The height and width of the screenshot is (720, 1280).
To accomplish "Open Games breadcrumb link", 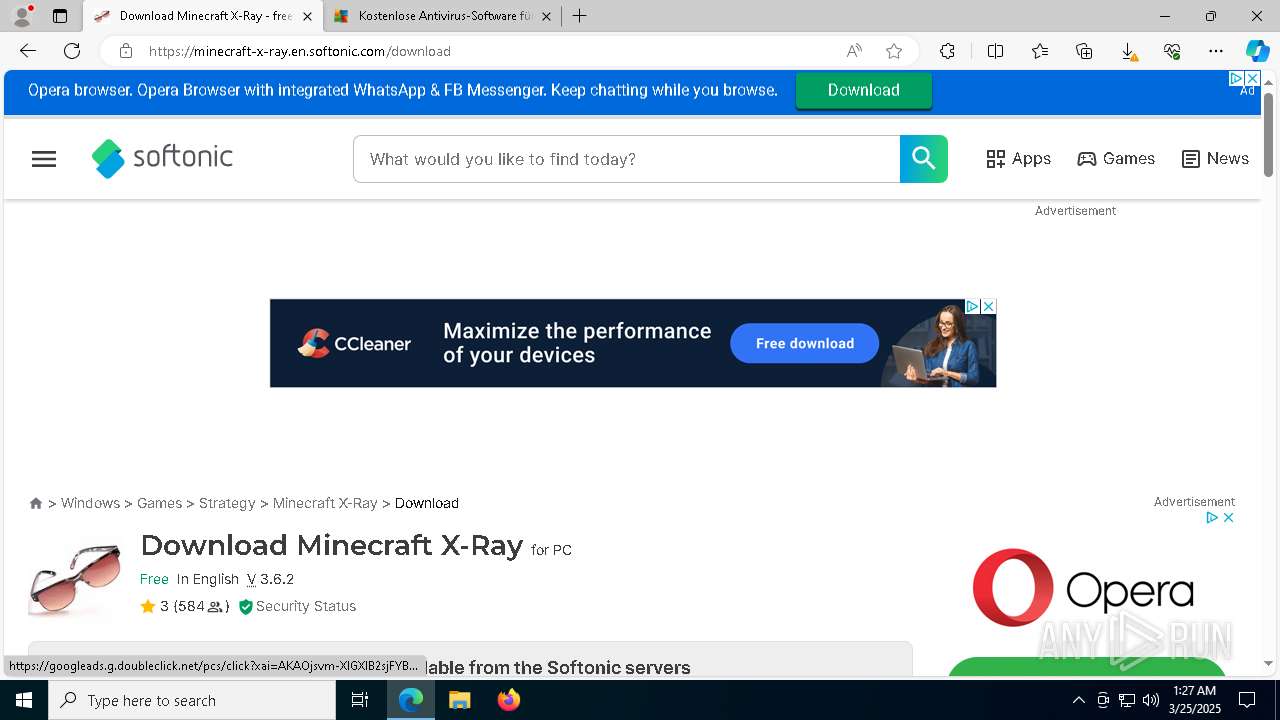I will (159, 503).
